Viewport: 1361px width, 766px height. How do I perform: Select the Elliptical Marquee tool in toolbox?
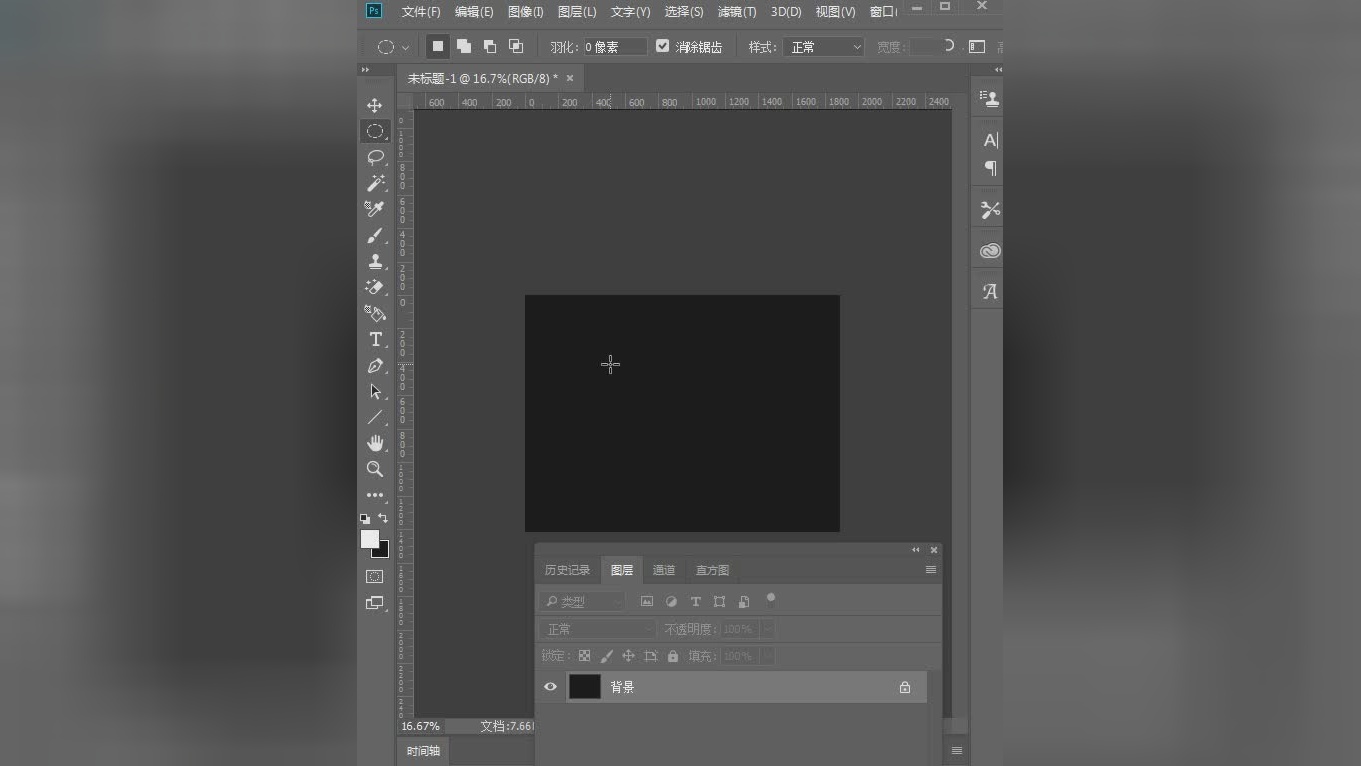click(x=375, y=131)
